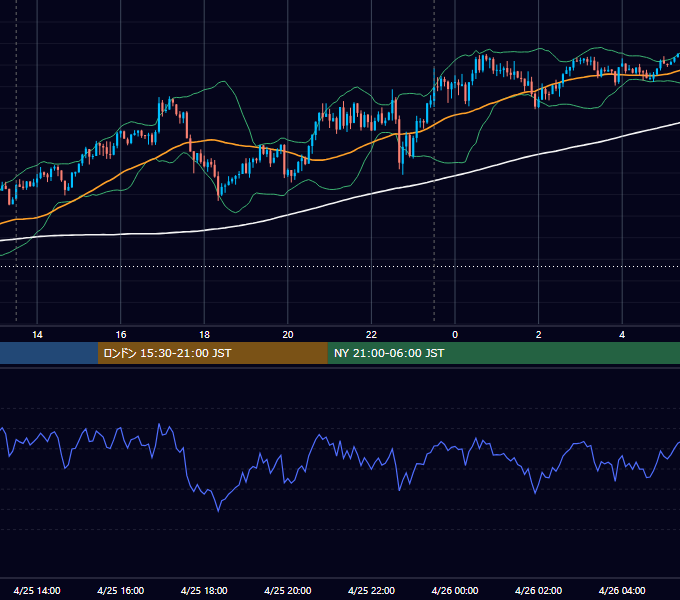Click the 4 hour tick label

(622, 335)
